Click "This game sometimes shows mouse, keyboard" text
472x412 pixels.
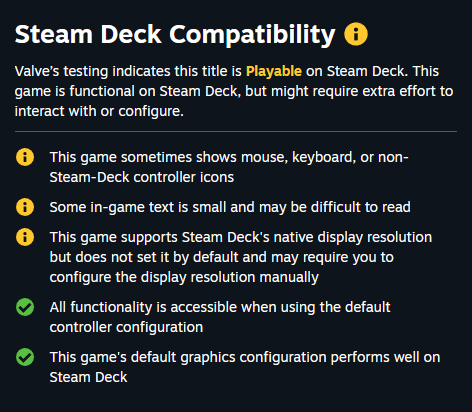coord(202,157)
